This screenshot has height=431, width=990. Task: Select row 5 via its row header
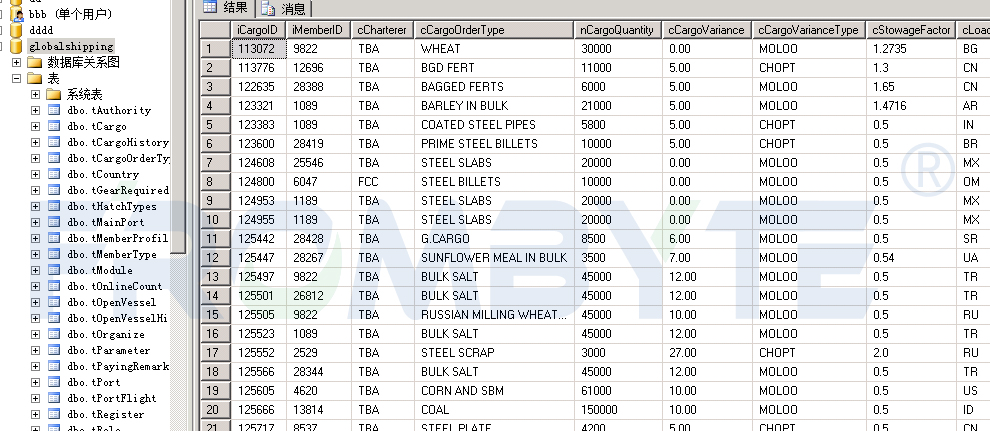[x=212, y=125]
